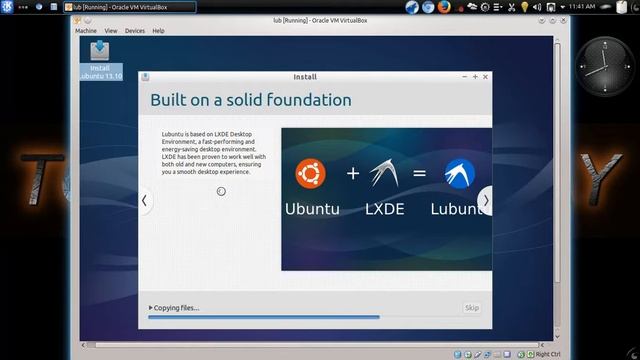640x360 pixels.
Task: Click the Right Ctrl host key label
Action: click(x=548, y=354)
